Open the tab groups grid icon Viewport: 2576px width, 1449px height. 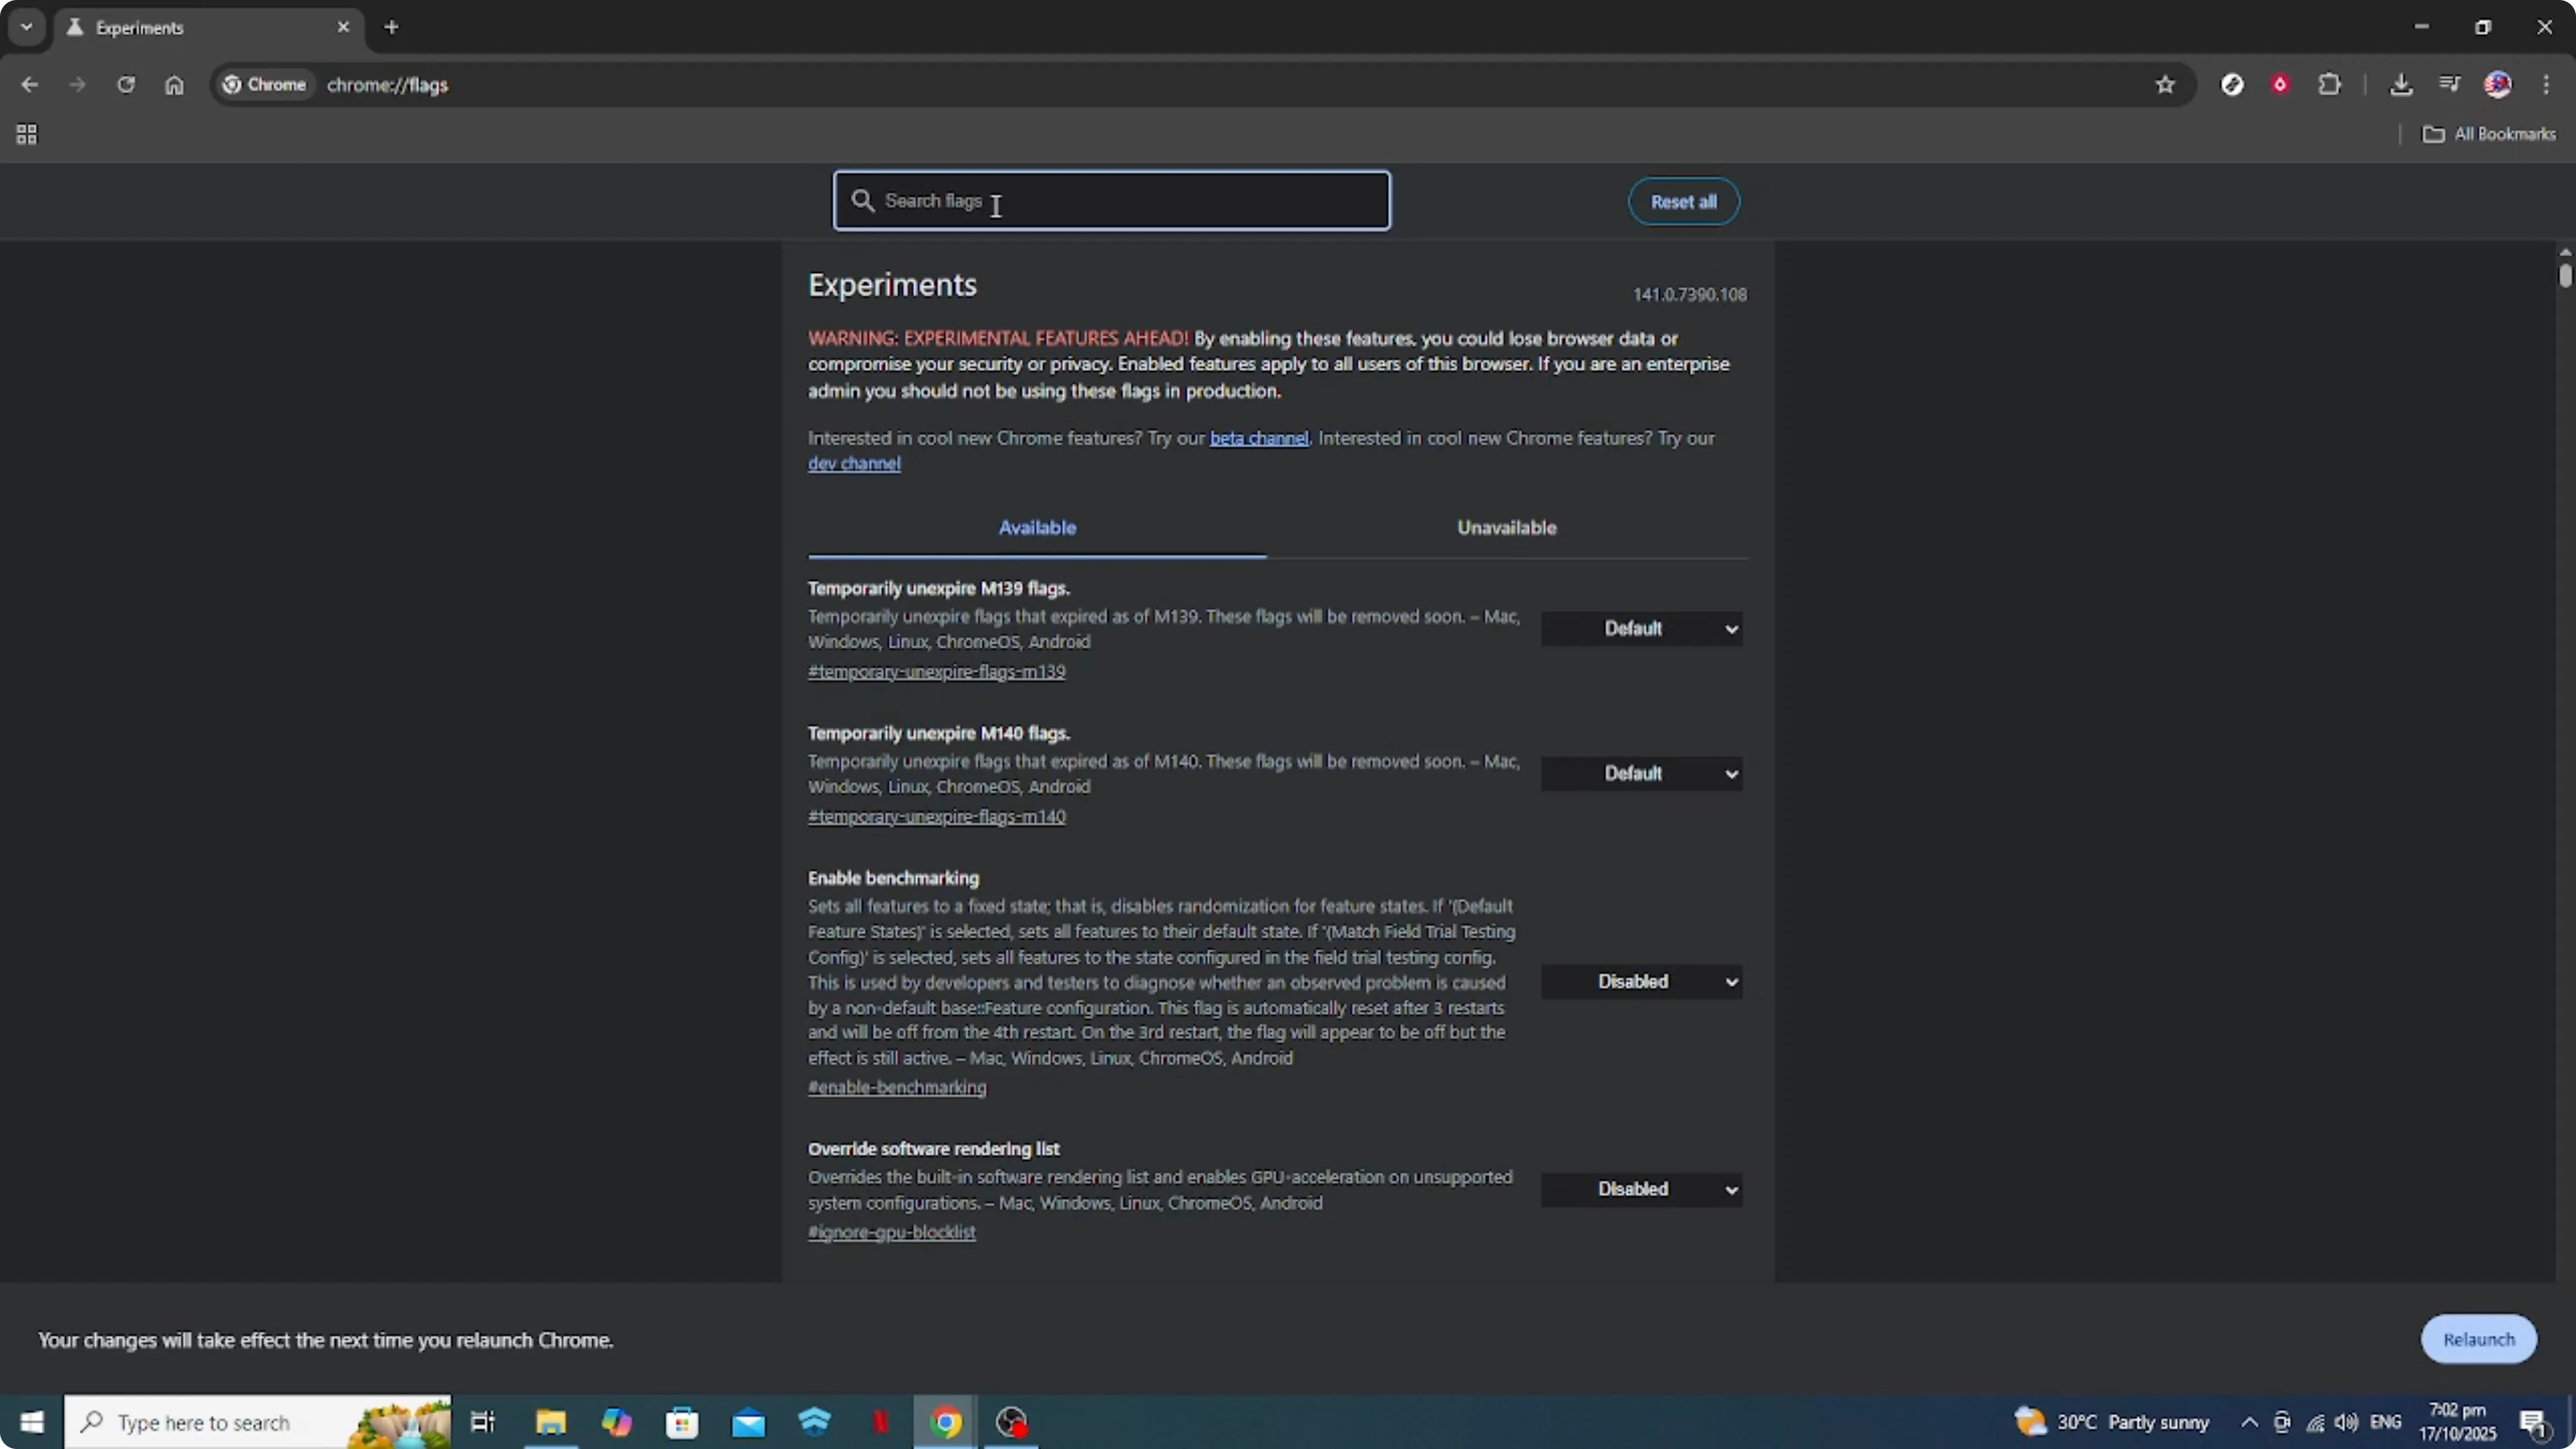point(26,134)
